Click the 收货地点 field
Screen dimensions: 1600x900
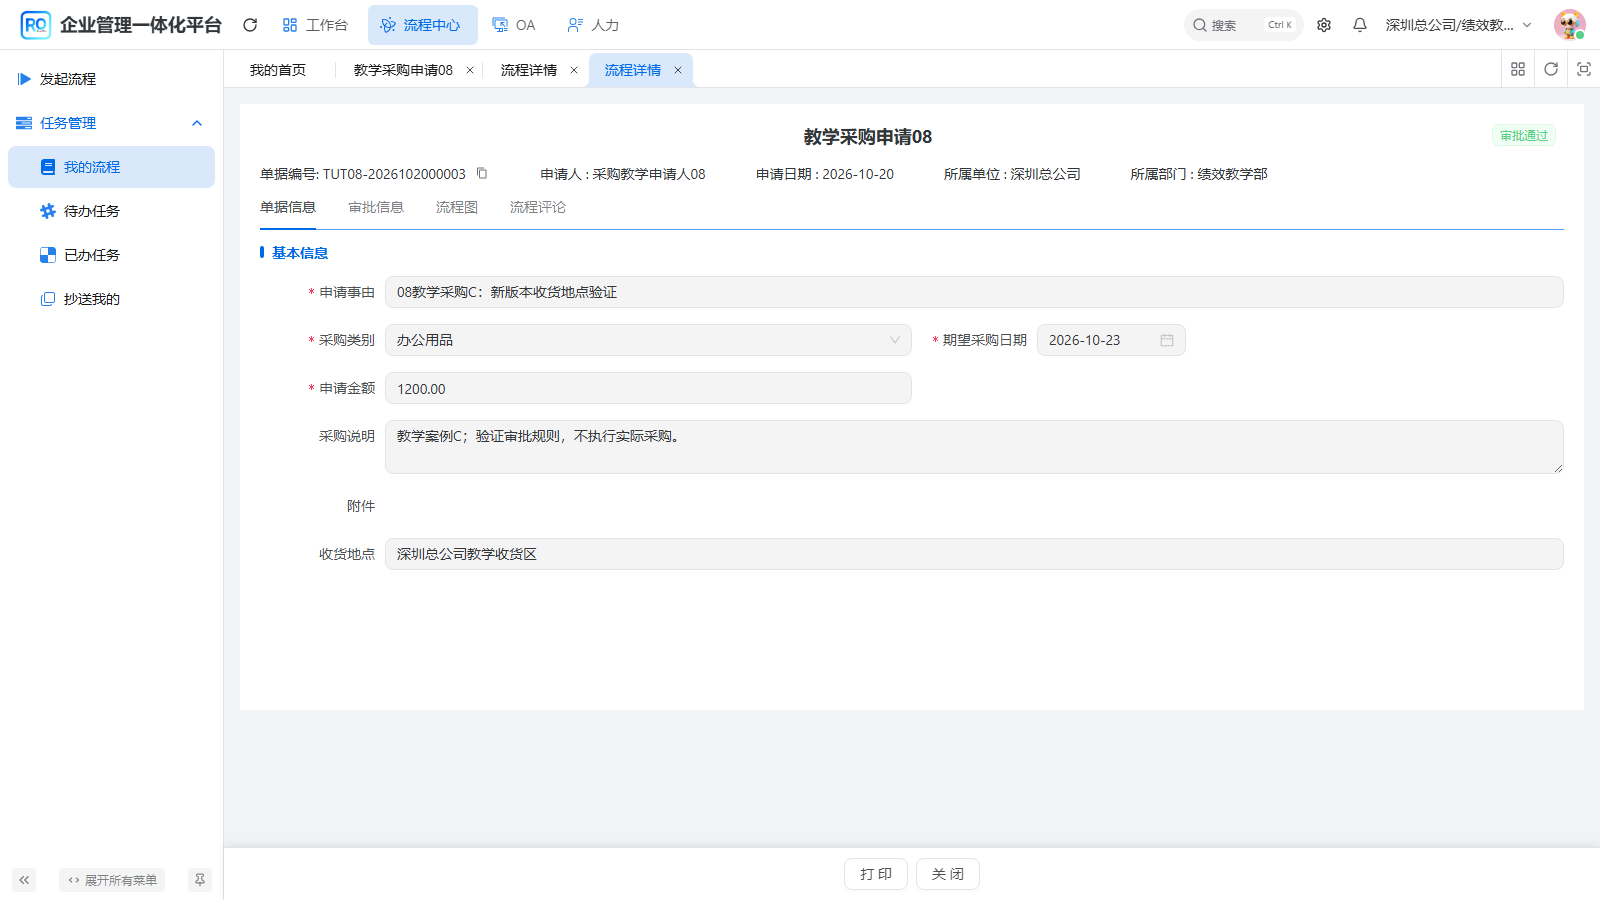coord(974,554)
